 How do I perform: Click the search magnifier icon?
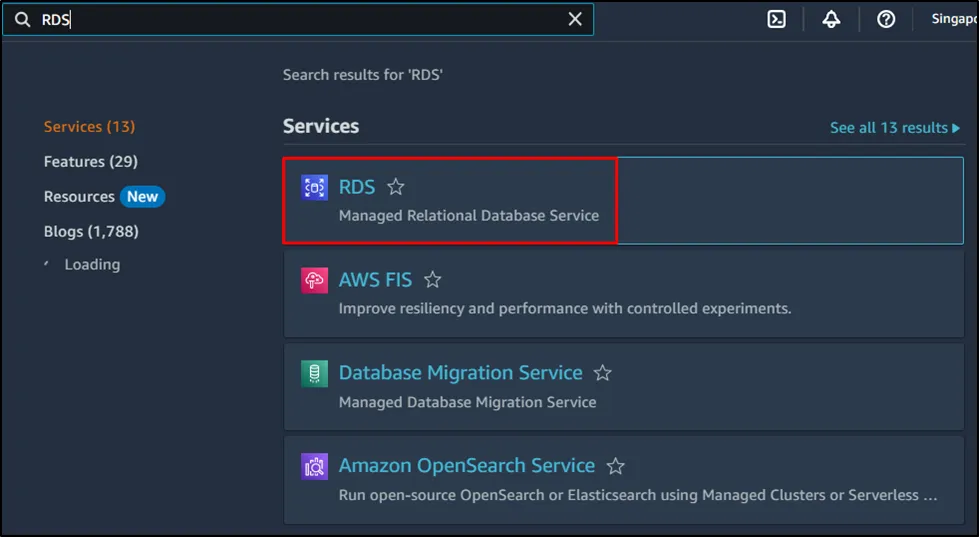22,19
